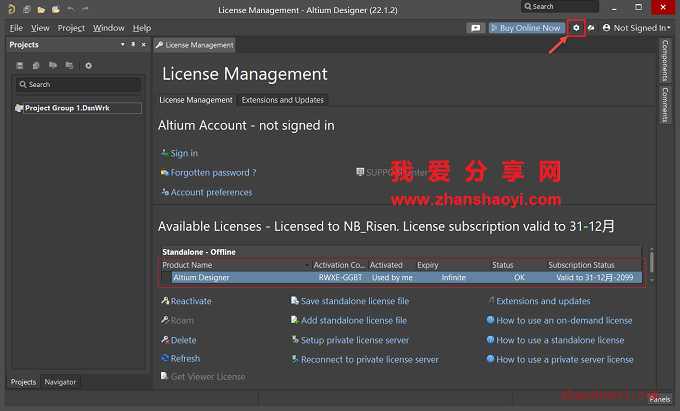Click the Open Project folder icon
Image resolution: width=680 pixels, height=411 pixels.
[x=56, y=9]
